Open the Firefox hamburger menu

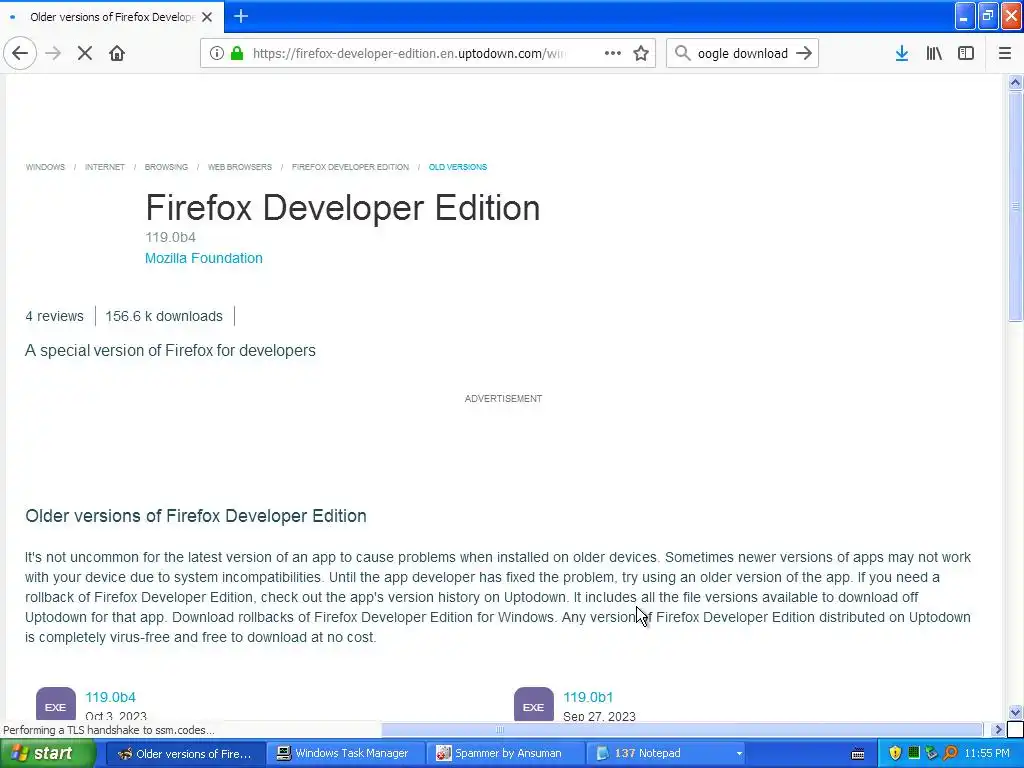tap(1005, 53)
